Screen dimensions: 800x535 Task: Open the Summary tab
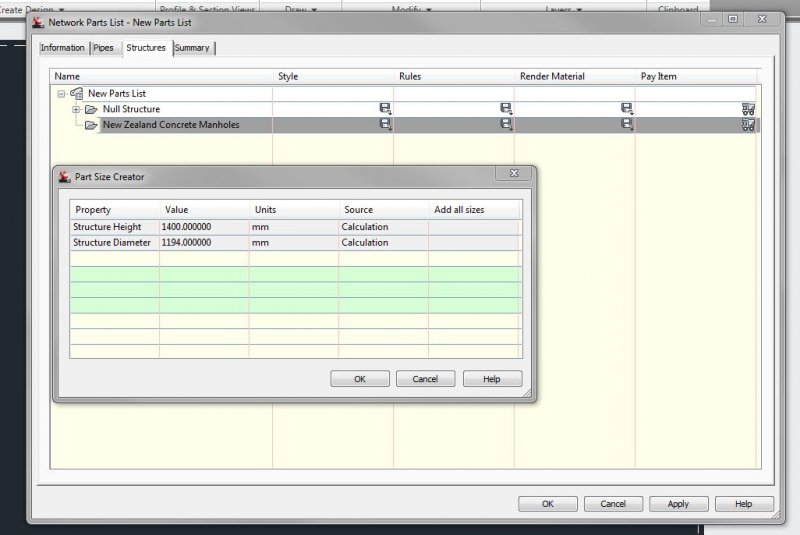click(192, 48)
